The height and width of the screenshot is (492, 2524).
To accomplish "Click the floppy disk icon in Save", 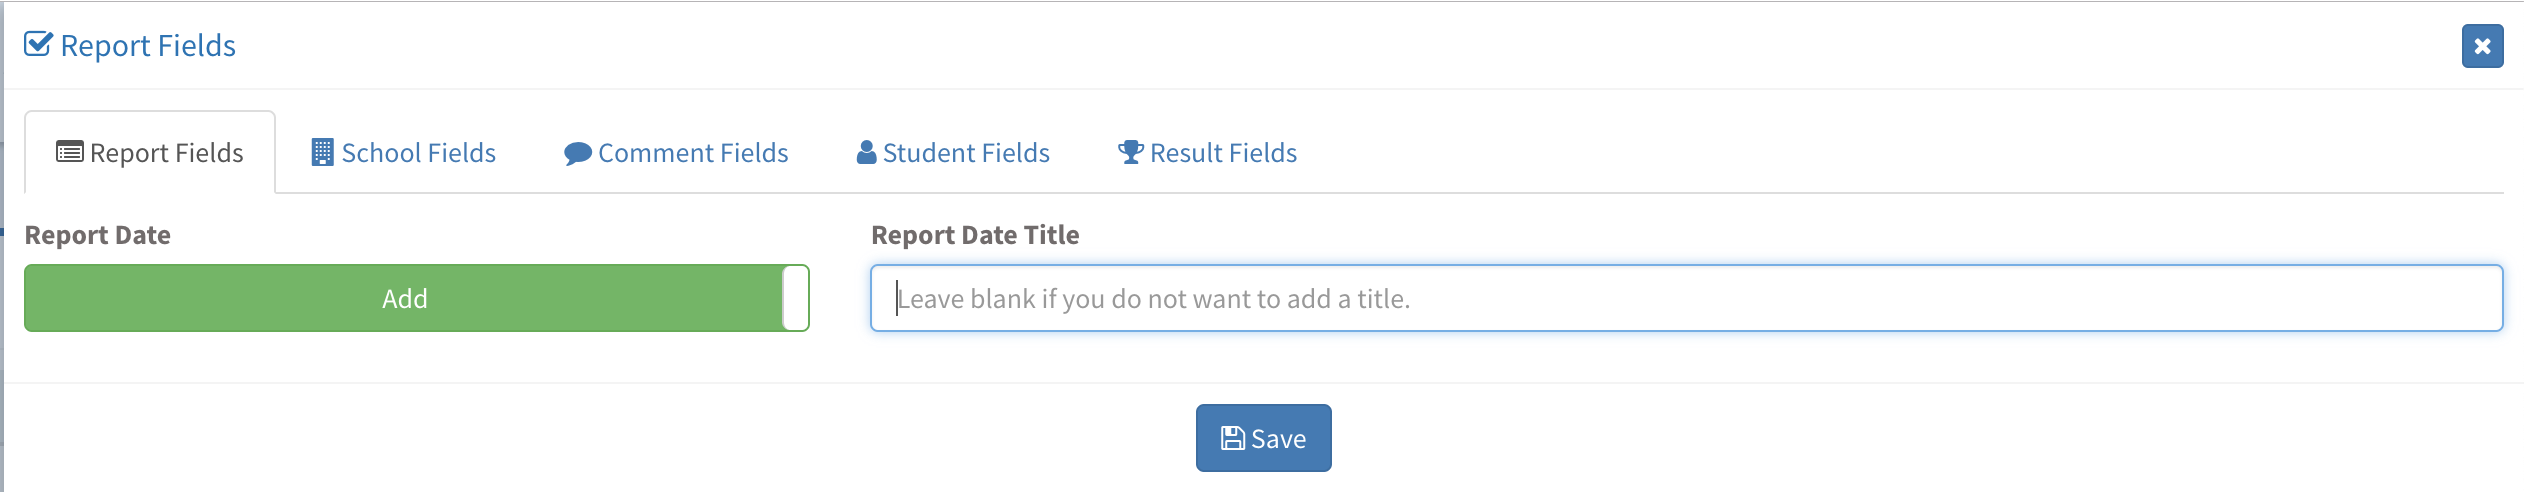I will click(x=1232, y=439).
